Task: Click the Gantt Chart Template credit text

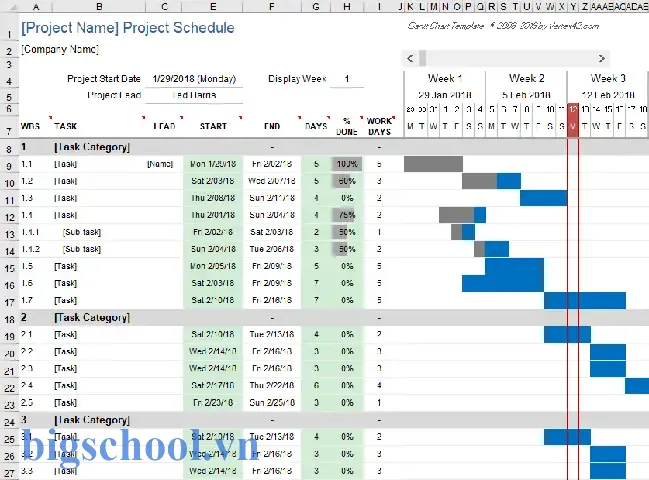Action: 503,26
